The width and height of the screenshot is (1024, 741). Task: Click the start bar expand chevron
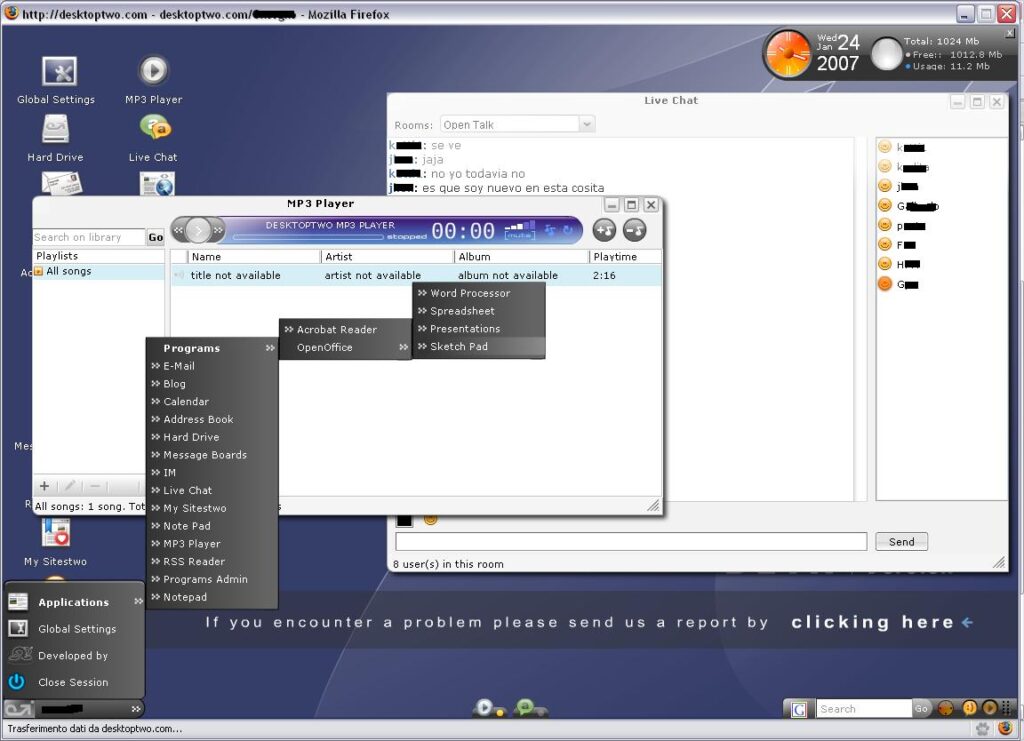[136, 709]
